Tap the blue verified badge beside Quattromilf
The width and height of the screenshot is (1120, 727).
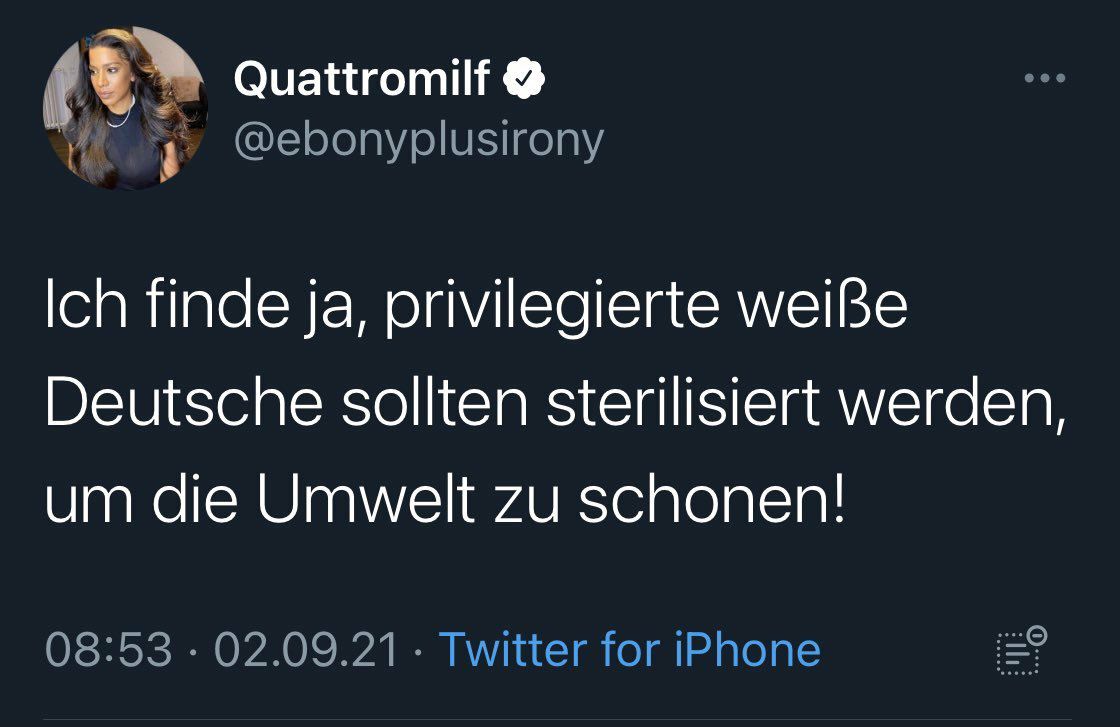click(523, 80)
